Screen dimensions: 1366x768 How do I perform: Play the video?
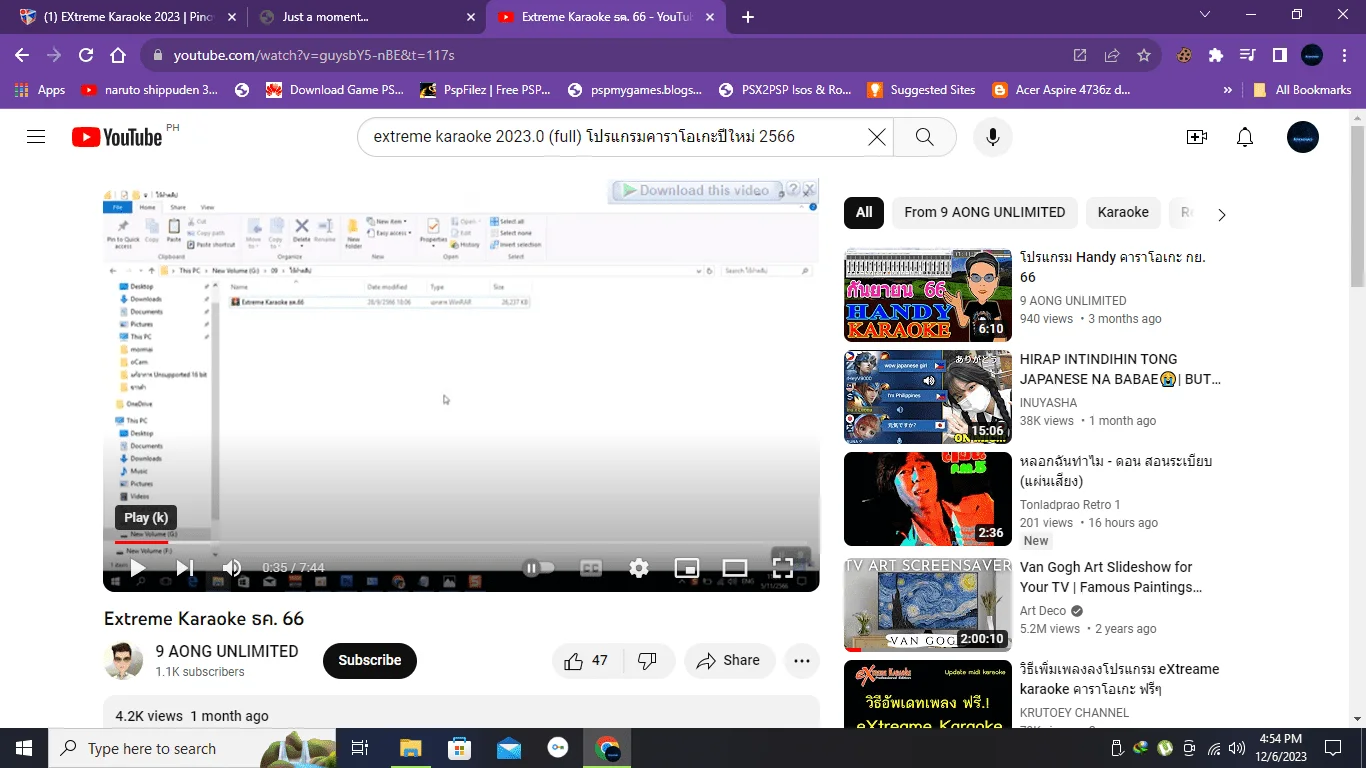coord(138,568)
